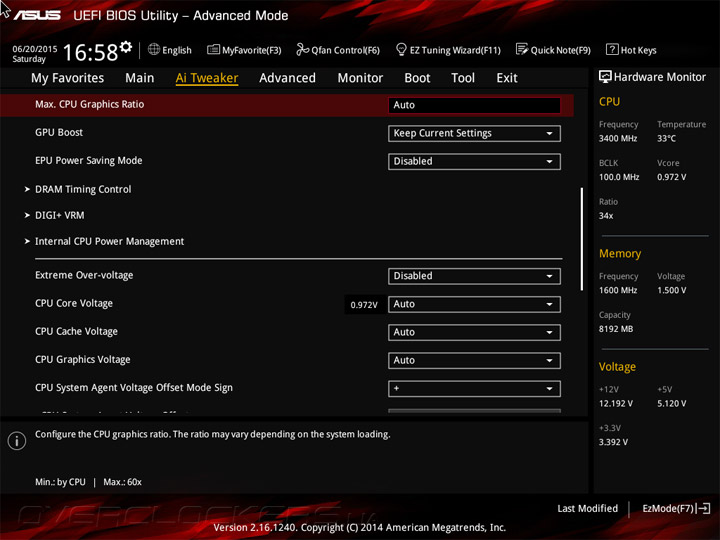Click the 33°C temperature value
The height and width of the screenshot is (540, 720).
[x=666, y=138]
